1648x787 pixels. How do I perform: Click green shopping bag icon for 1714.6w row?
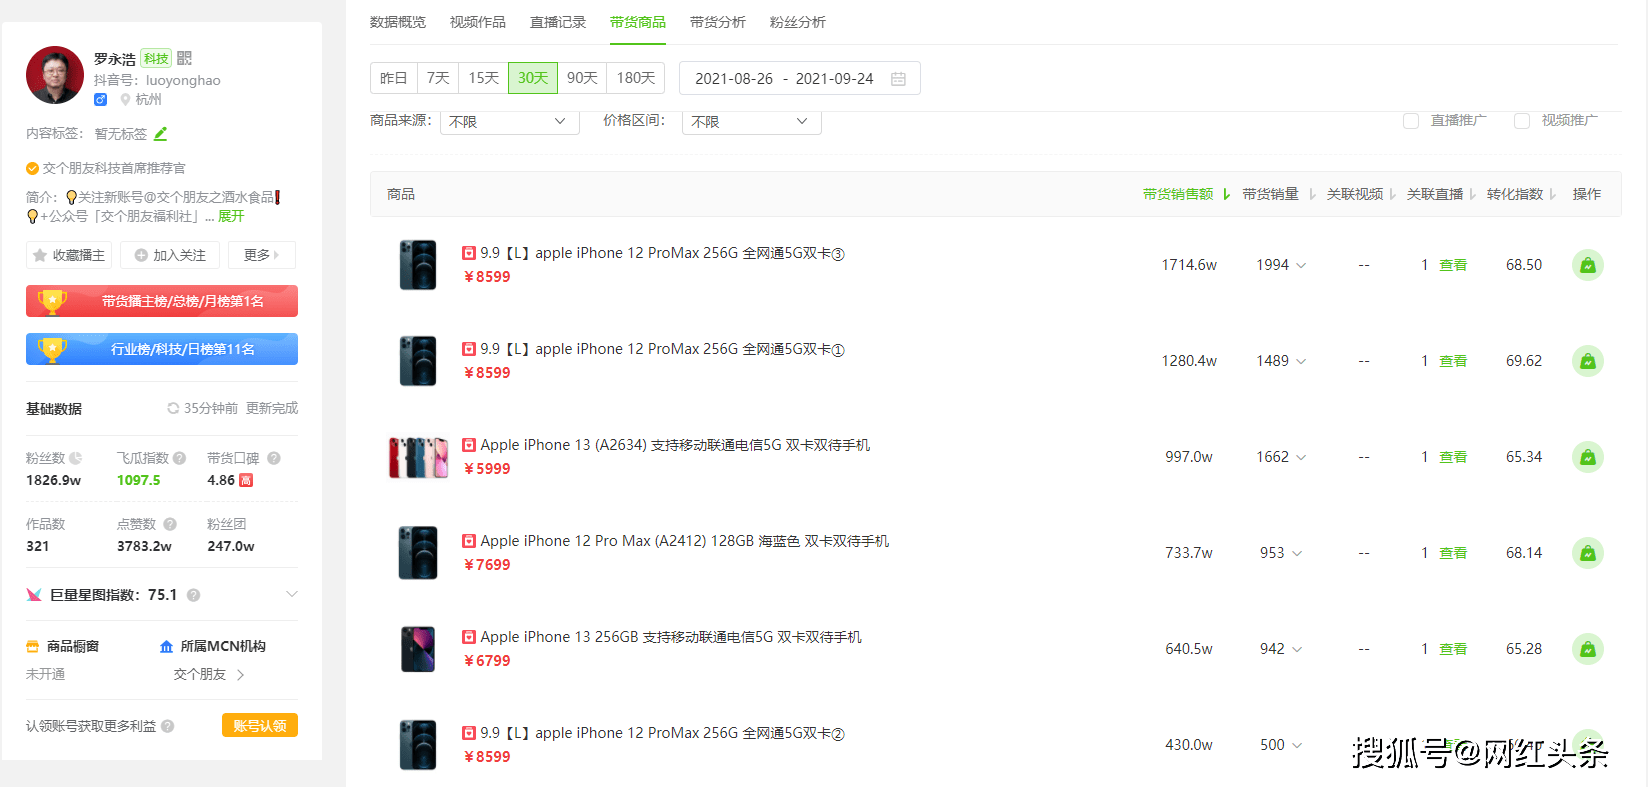click(x=1587, y=265)
